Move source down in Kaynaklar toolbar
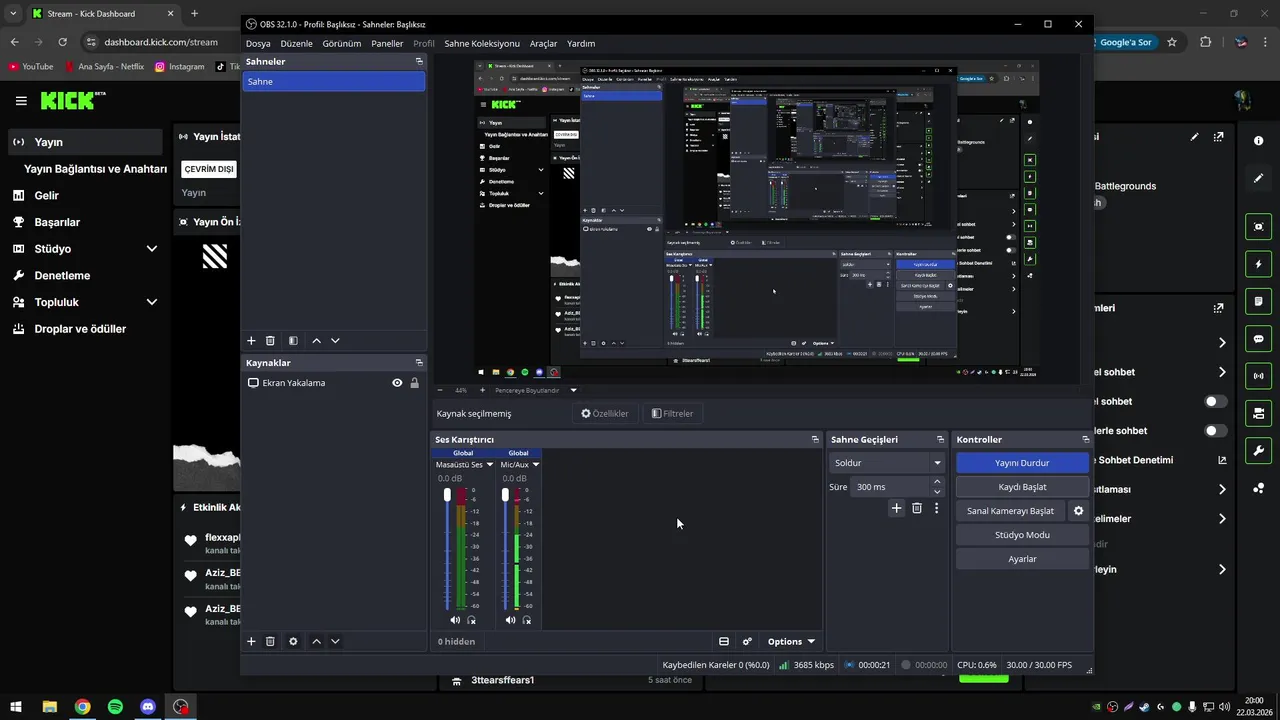This screenshot has width=1280, height=720. click(335, 641)
